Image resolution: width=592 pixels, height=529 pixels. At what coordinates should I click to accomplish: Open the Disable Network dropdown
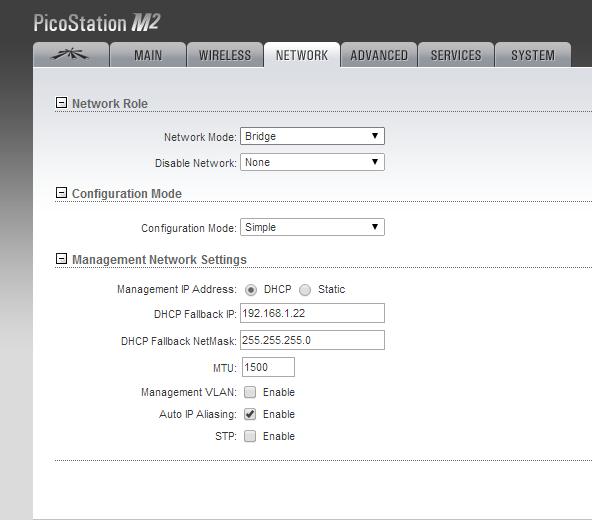click(x=312, y=162)
